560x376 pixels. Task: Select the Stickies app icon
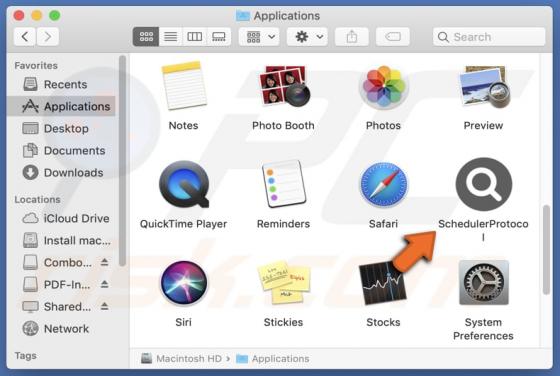(284, 282)
